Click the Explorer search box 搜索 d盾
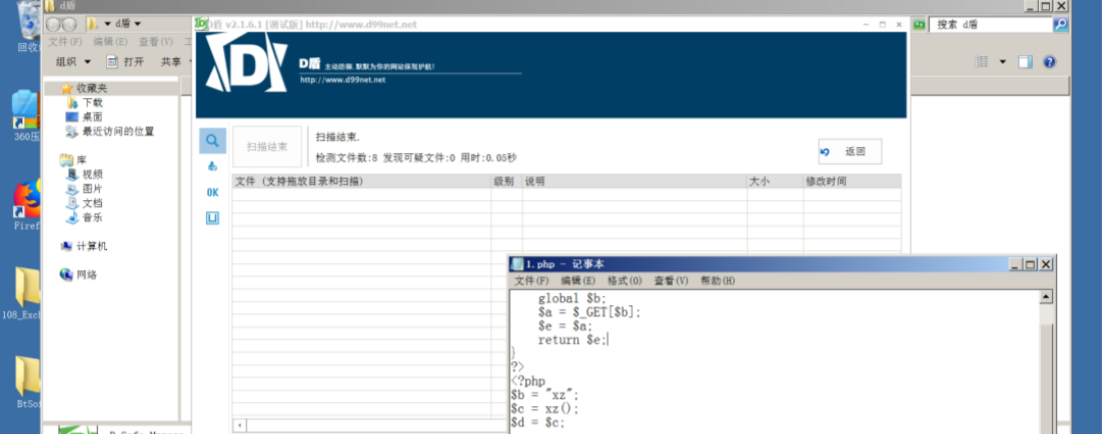This screenshot has height=434, width=1102. [991, 25]
